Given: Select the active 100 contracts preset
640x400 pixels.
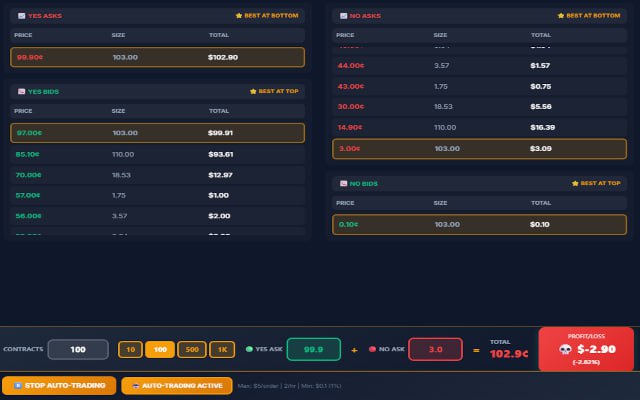Looking at the screenshot, I should tap(160, 350).
